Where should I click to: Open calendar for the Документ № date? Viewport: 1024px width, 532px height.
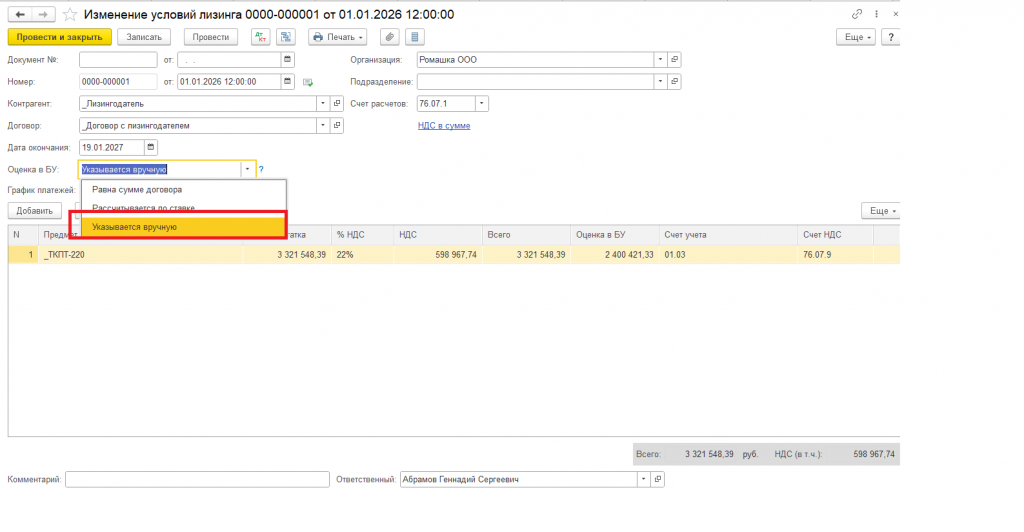(x=287, y=59)
